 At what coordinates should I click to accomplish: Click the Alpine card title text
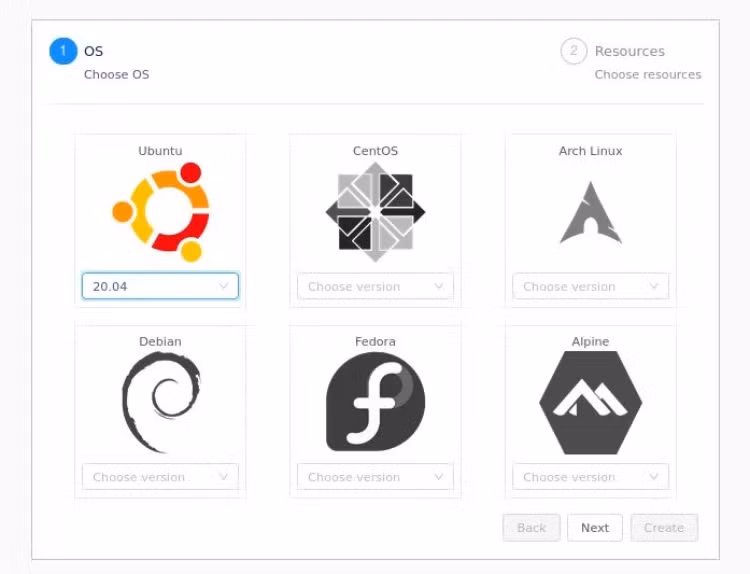pyautogui.click(x=591, y=342)
